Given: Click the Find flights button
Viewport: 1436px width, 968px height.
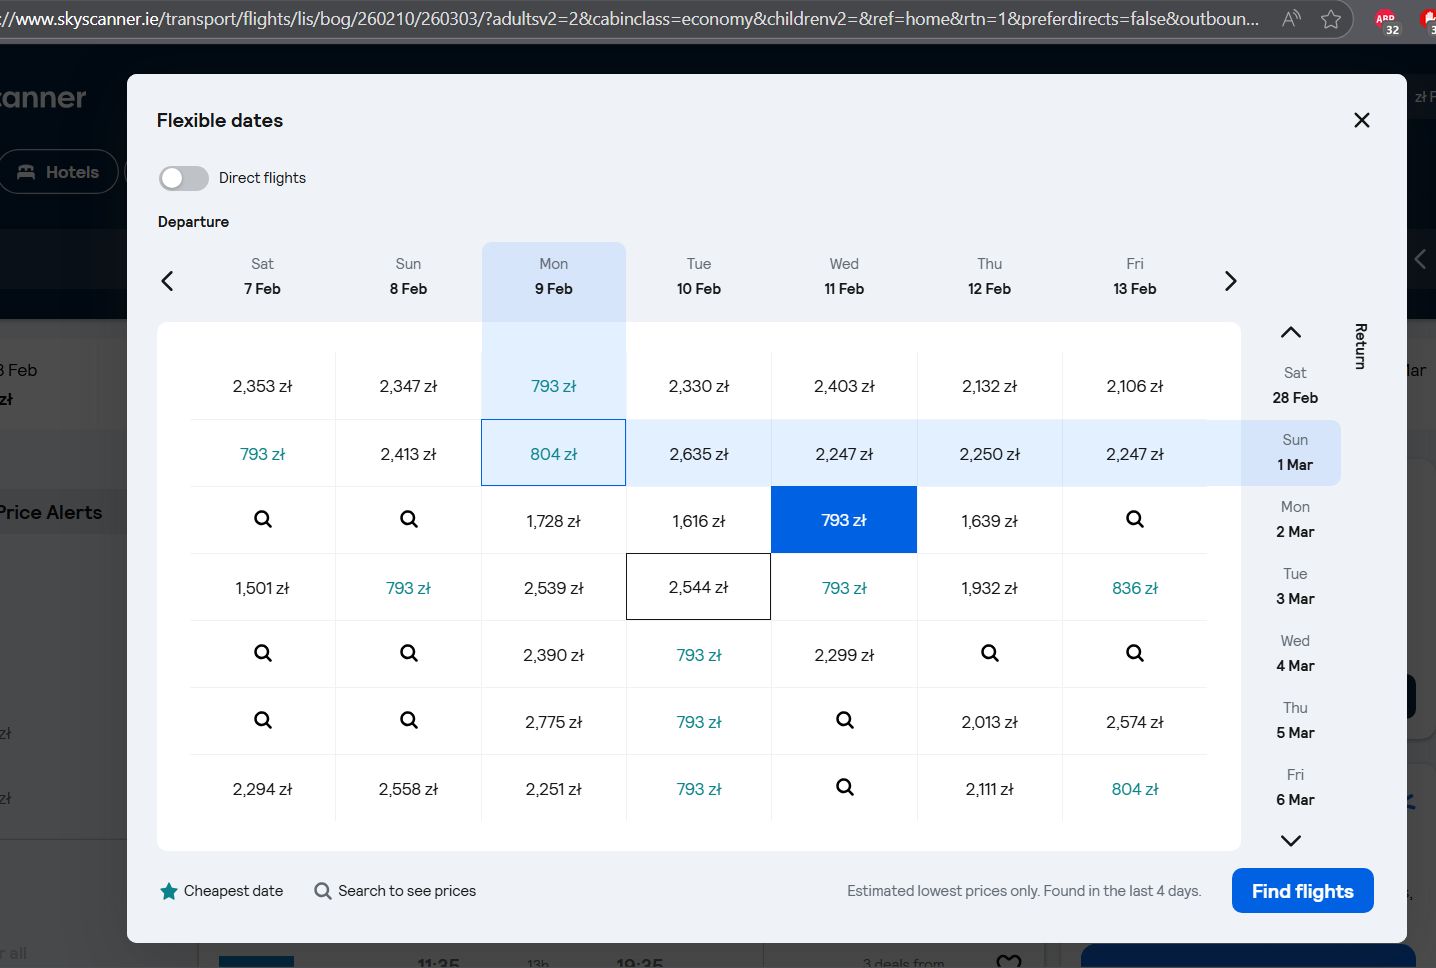Looking at the screenshot, I should (1302, 891).
